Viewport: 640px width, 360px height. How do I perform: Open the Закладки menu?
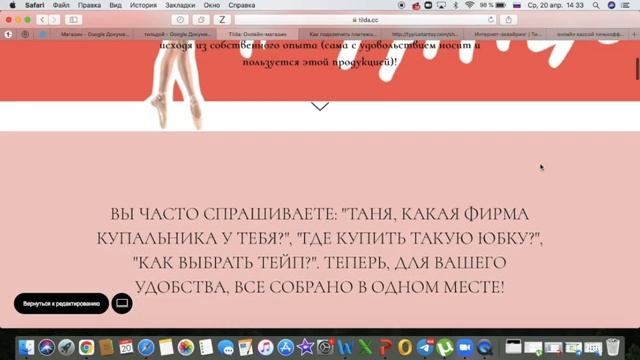180,5
